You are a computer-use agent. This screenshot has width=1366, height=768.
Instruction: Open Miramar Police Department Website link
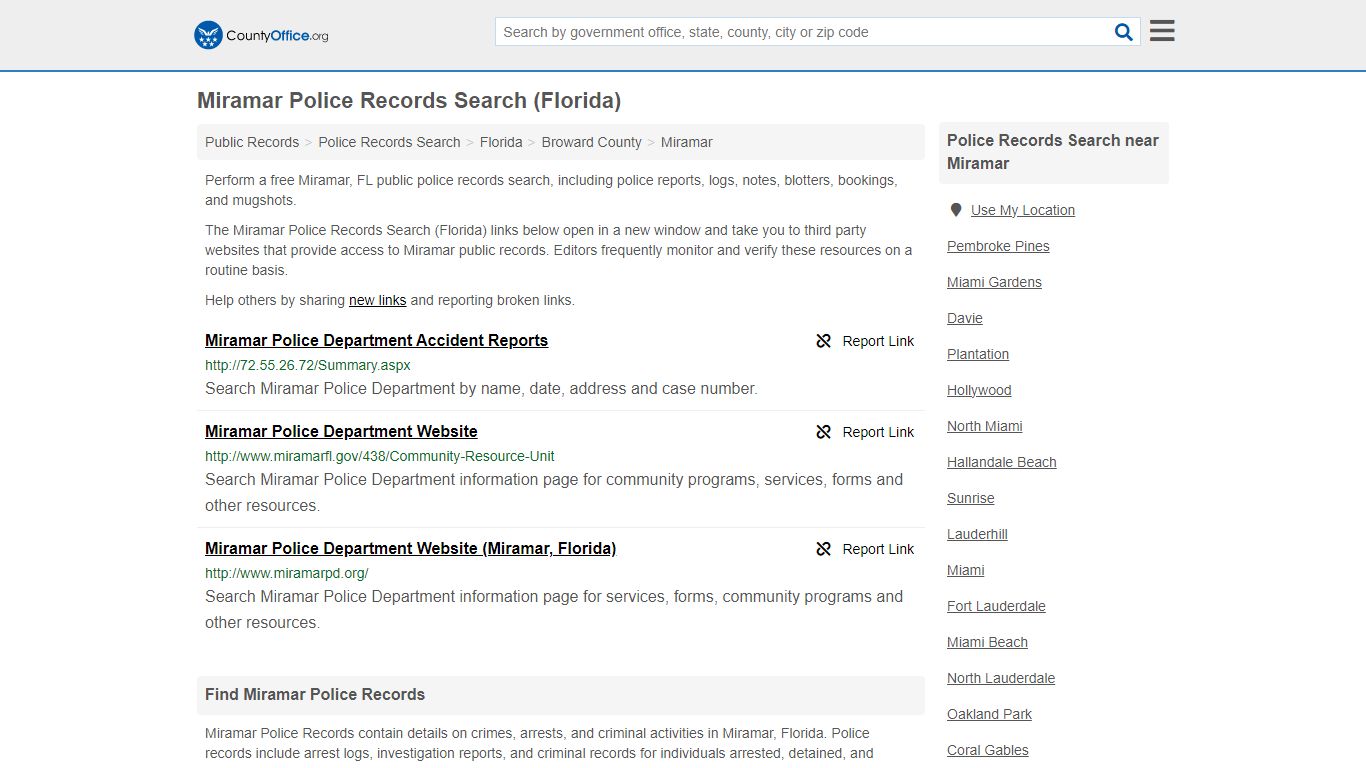341,431
